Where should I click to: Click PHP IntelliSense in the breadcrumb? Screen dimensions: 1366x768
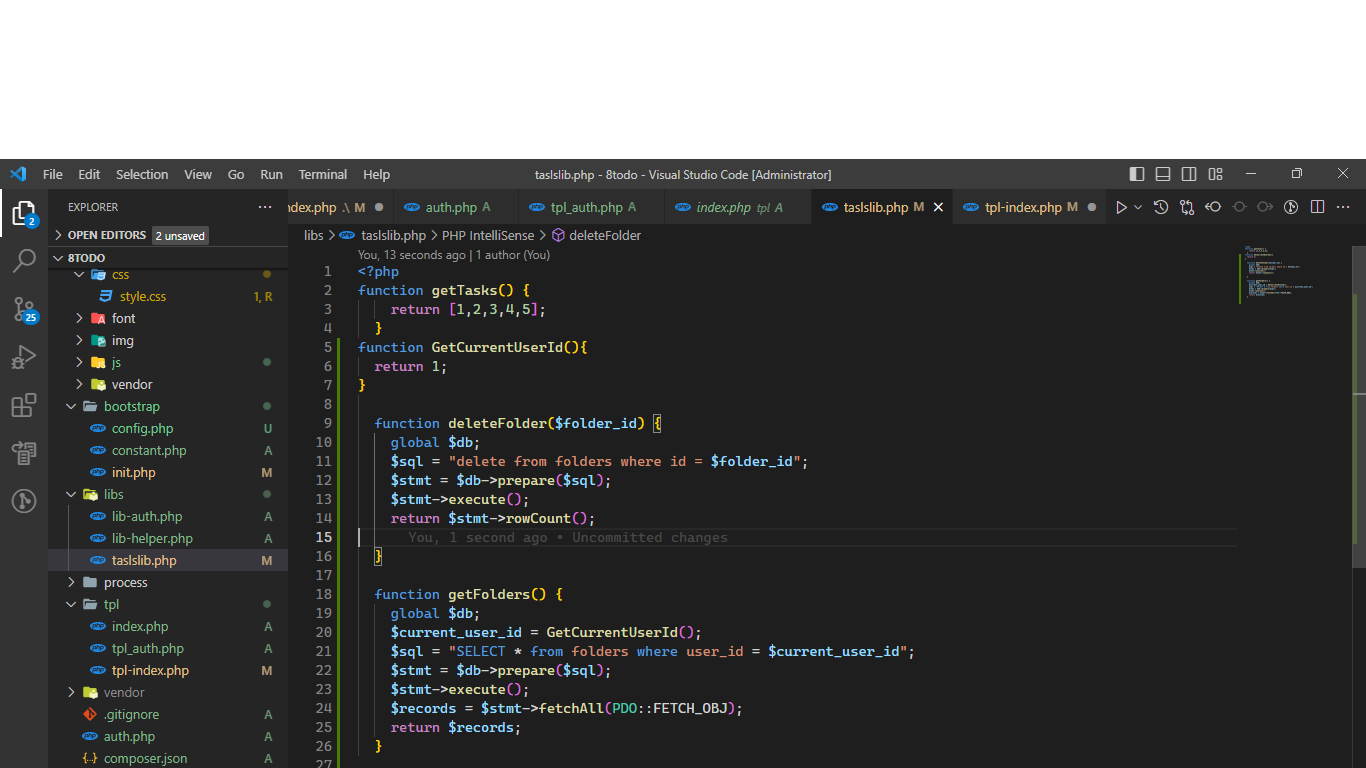coord(488,235)
